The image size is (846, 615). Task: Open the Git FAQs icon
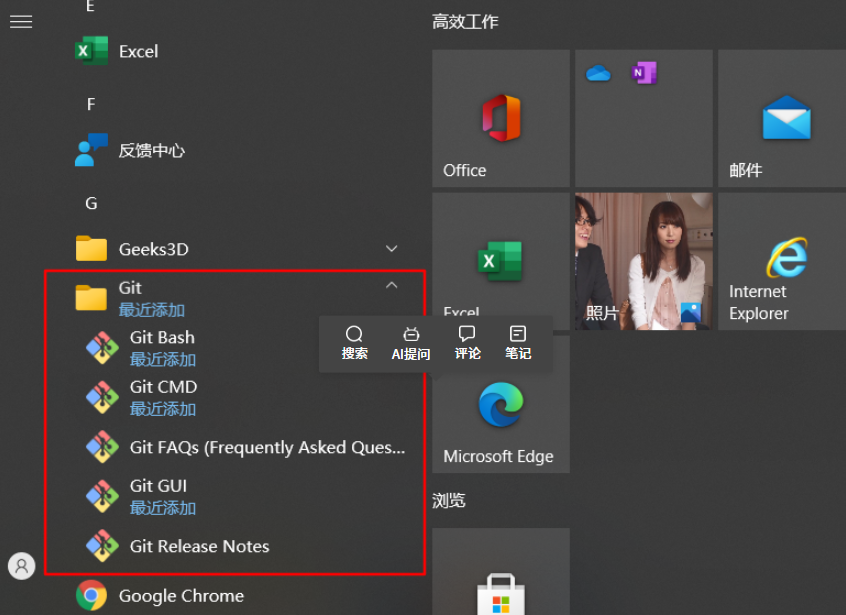pos(103,447)
